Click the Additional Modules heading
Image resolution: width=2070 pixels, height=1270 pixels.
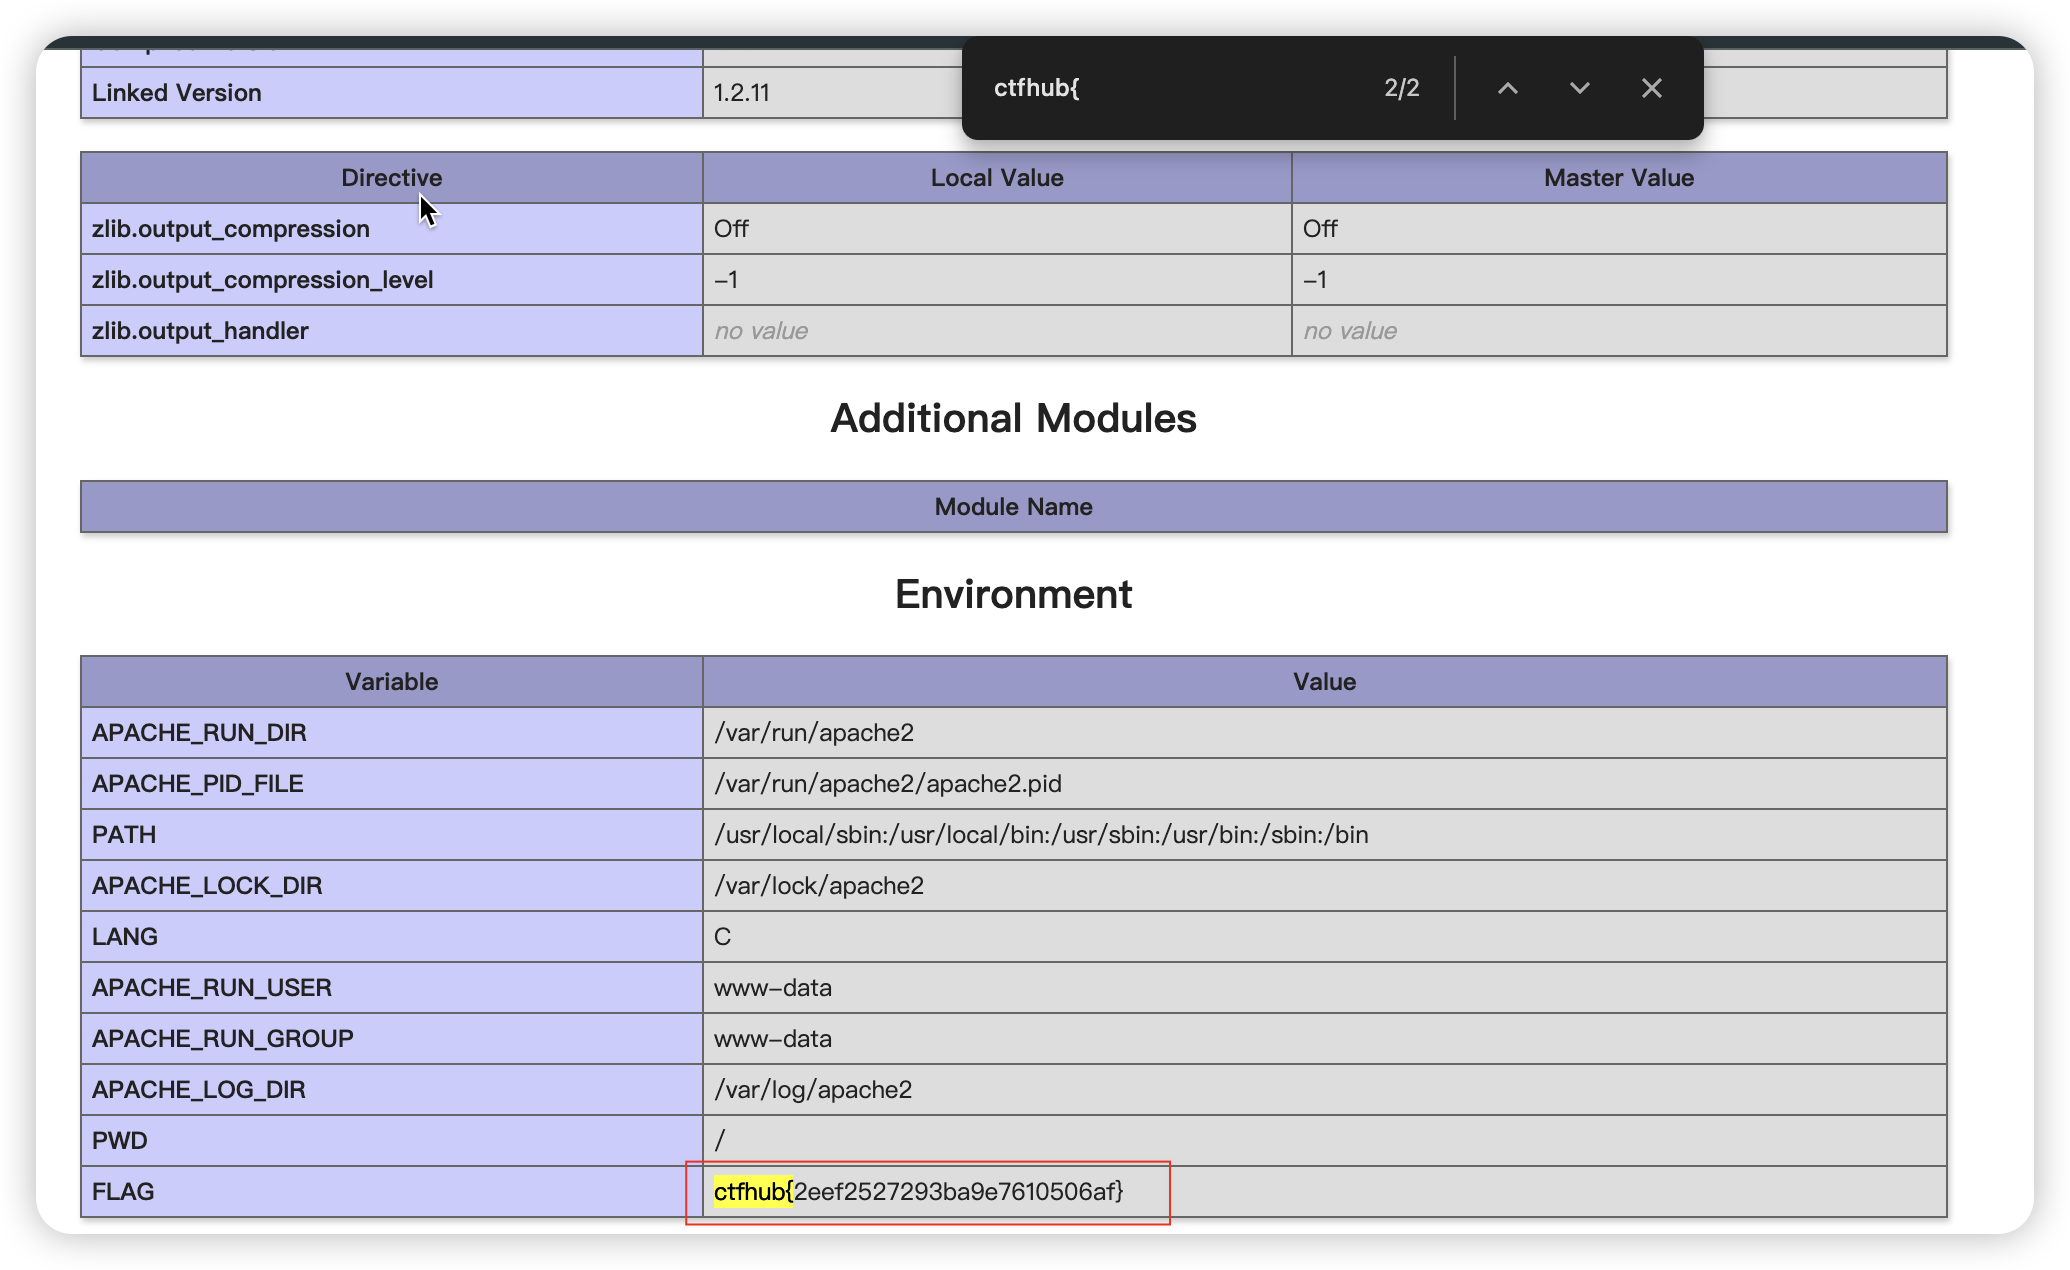tap(1013, 418)
